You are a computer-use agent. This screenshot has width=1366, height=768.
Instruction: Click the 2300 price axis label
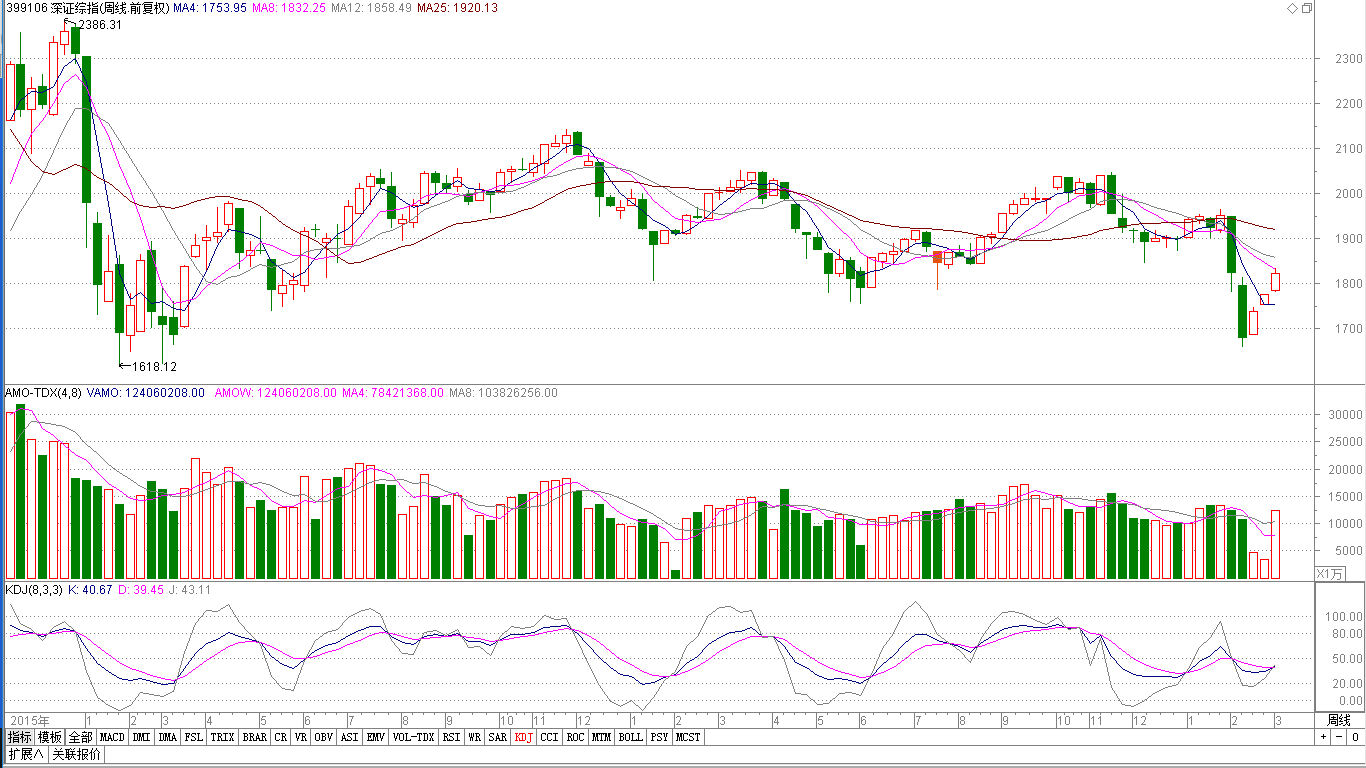pyautogui.click(x=1347, y=59)
